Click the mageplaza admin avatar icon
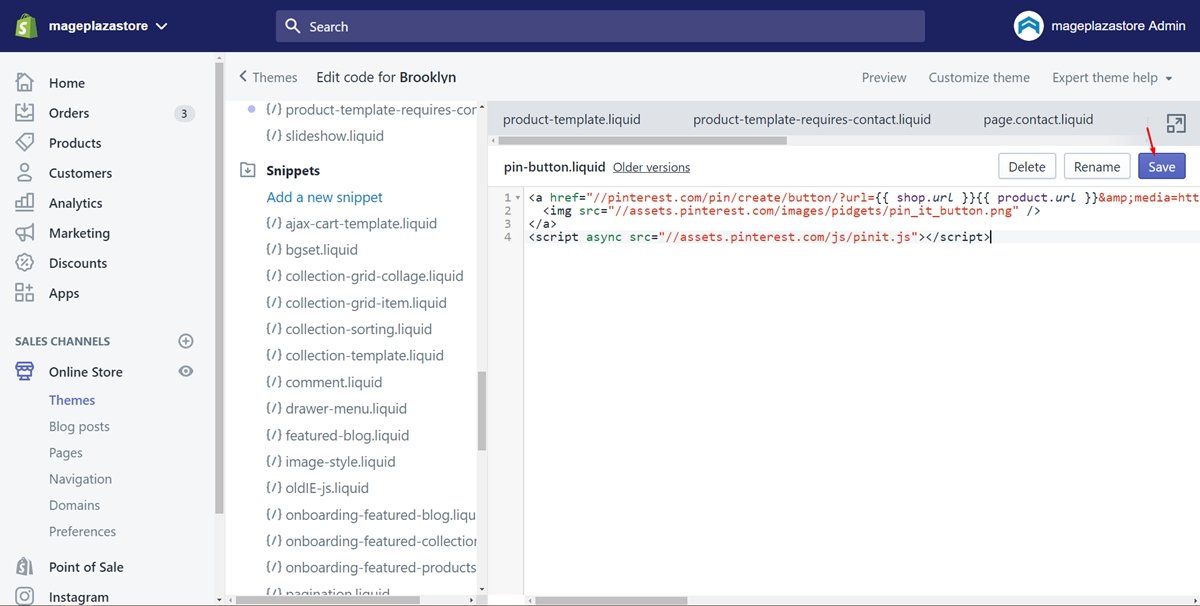Image resolution: width=1200 pixels, height=606 pixels. coord(1028,26)
